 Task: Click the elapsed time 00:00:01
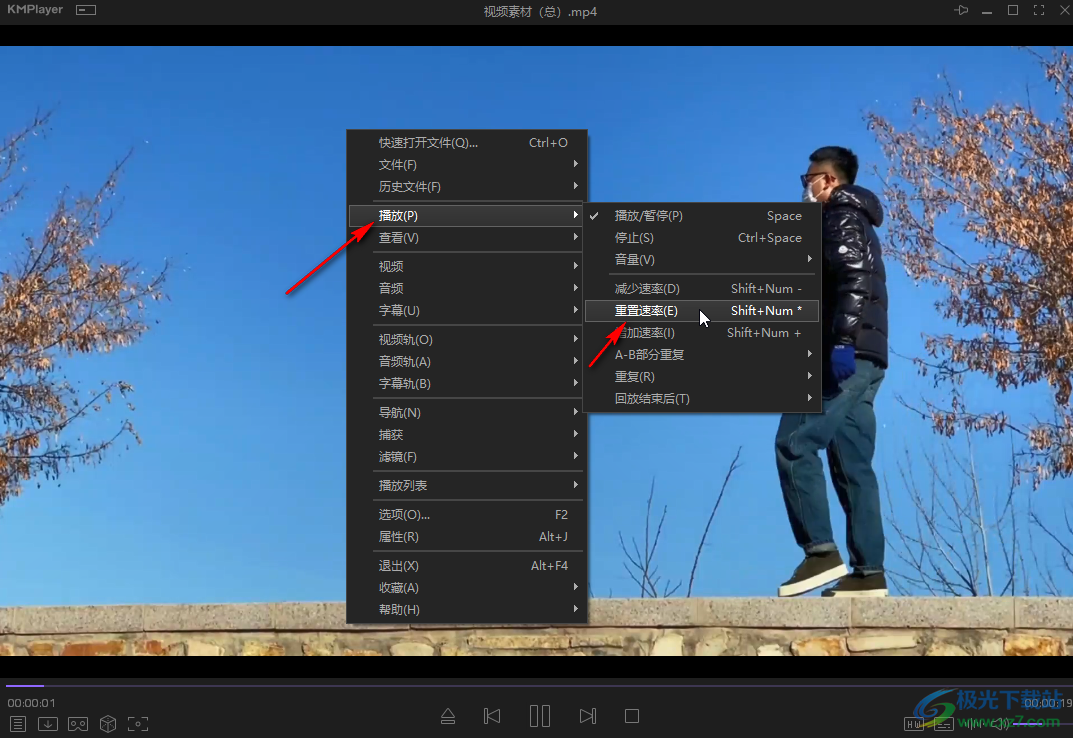[x=31, y=703]
